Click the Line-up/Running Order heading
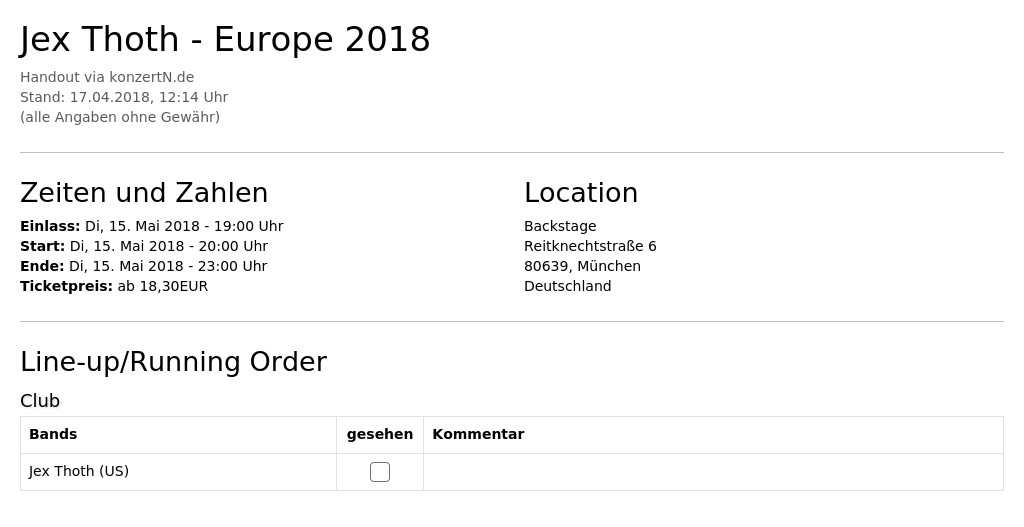Viewport: 1024px width, 527px height. point(174,362)
